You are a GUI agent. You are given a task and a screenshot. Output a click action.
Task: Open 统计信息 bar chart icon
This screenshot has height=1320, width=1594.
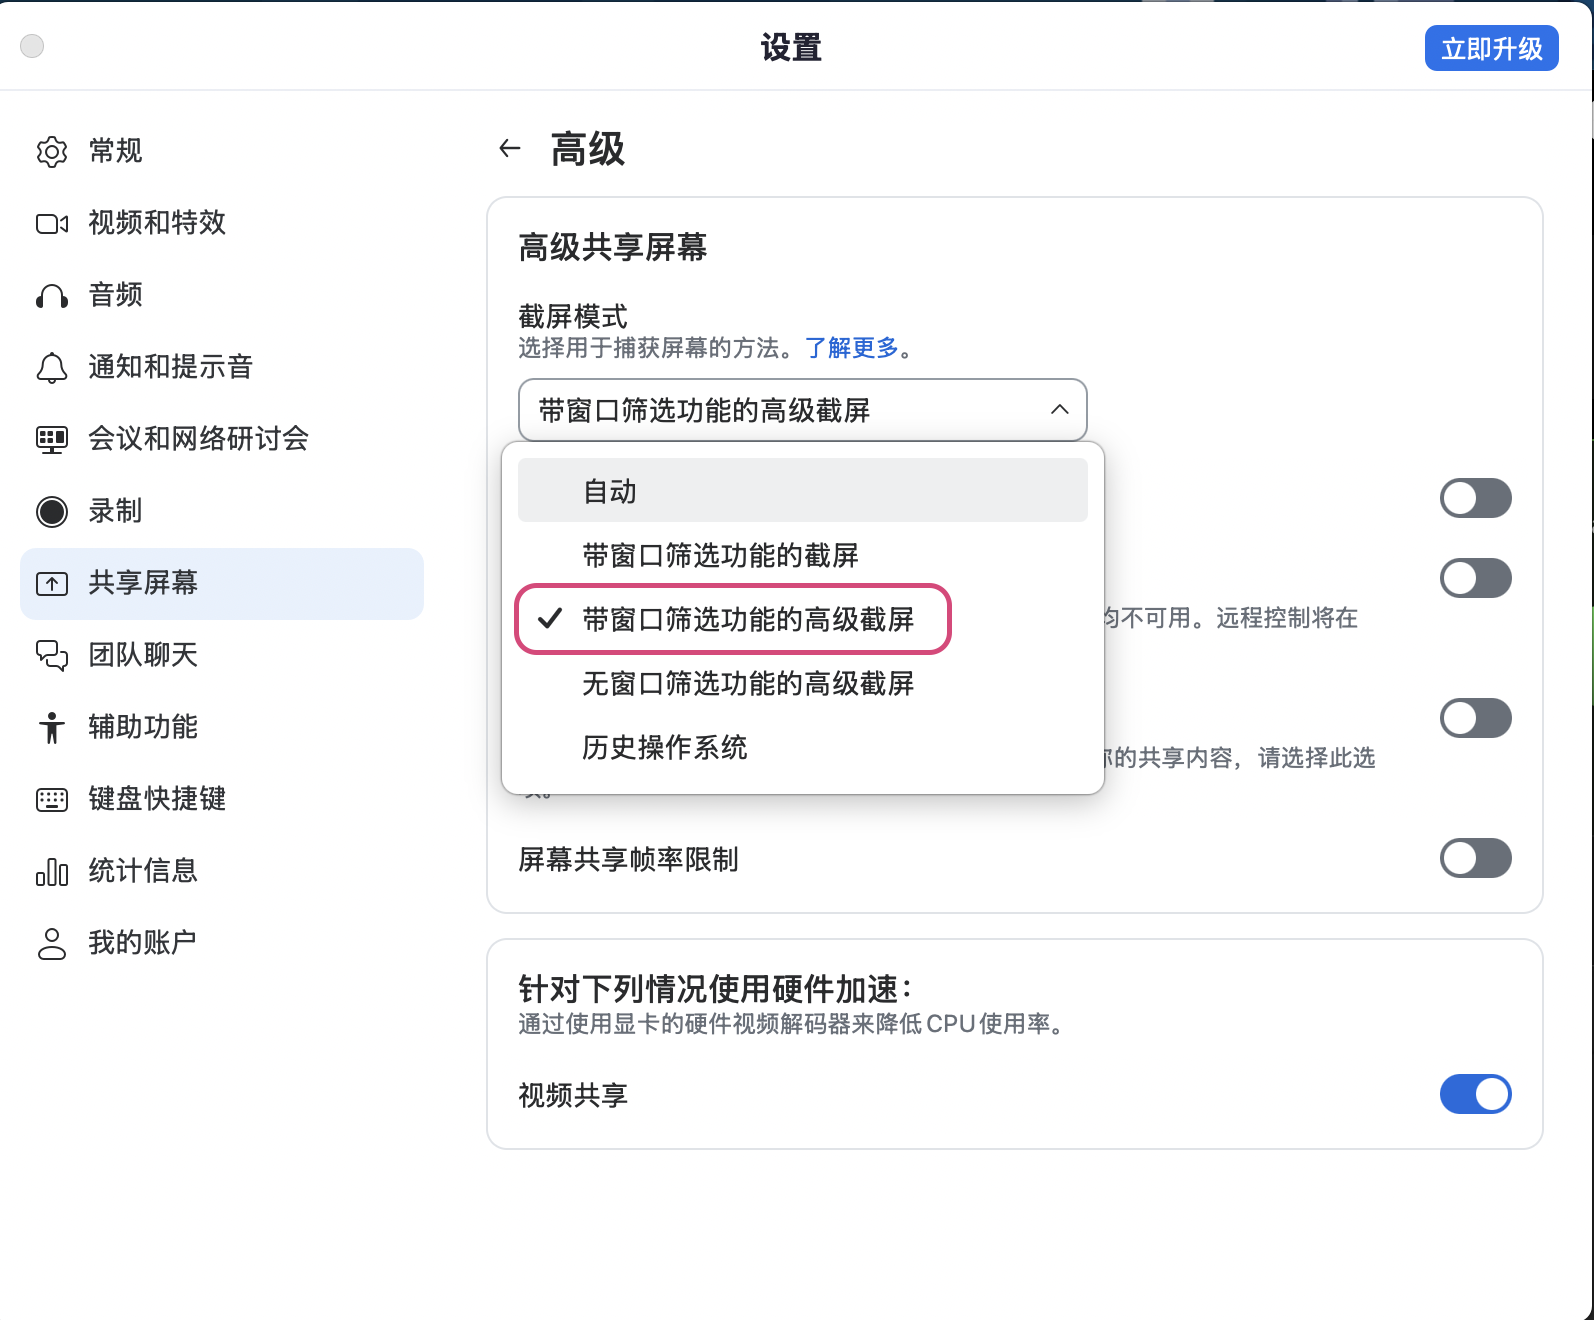click(x=52, y=872)
